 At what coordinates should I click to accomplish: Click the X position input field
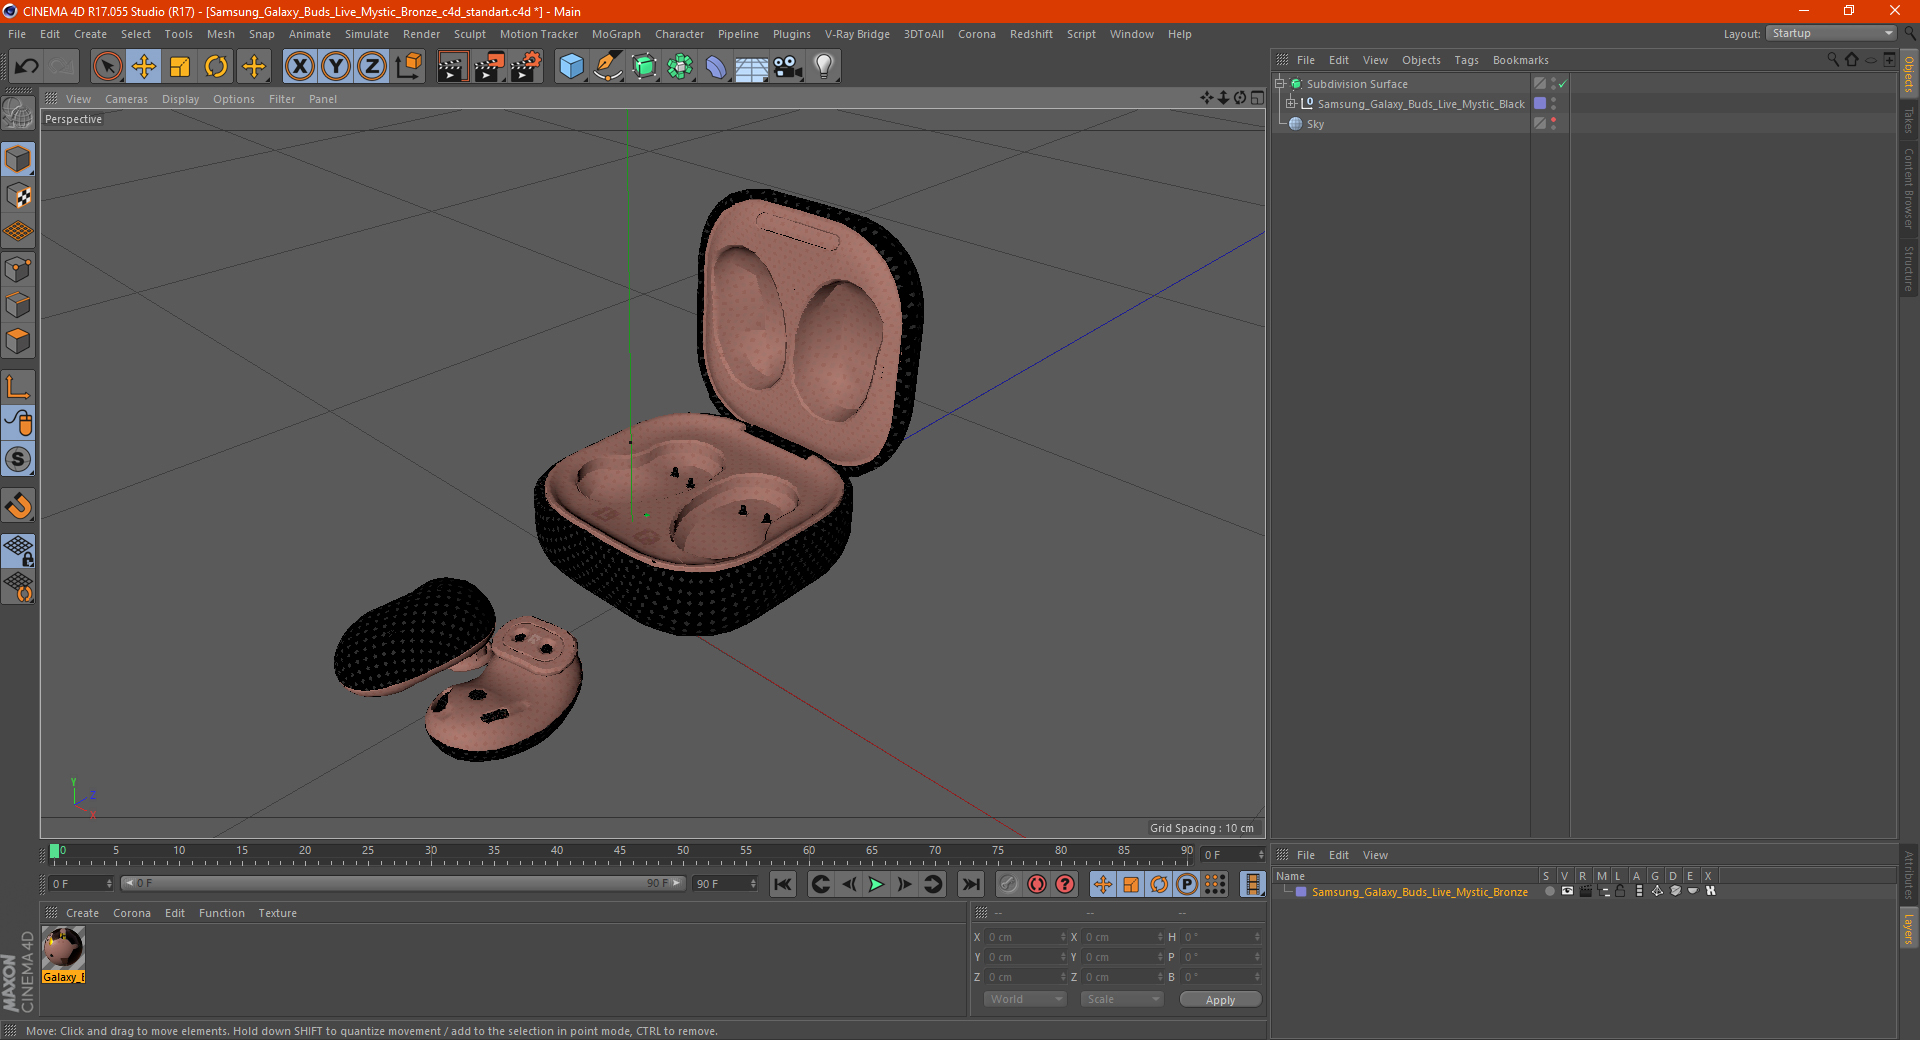pyautogui.click(x=1027, y=937)
